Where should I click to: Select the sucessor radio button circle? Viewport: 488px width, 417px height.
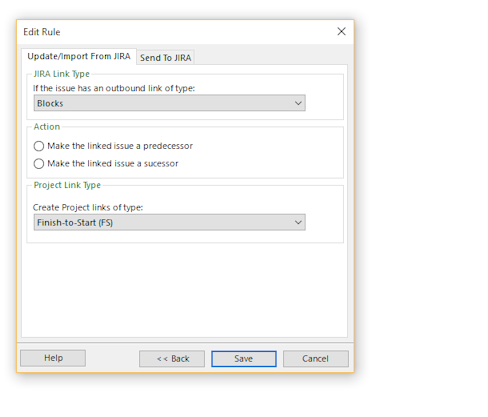click(39, 164)
